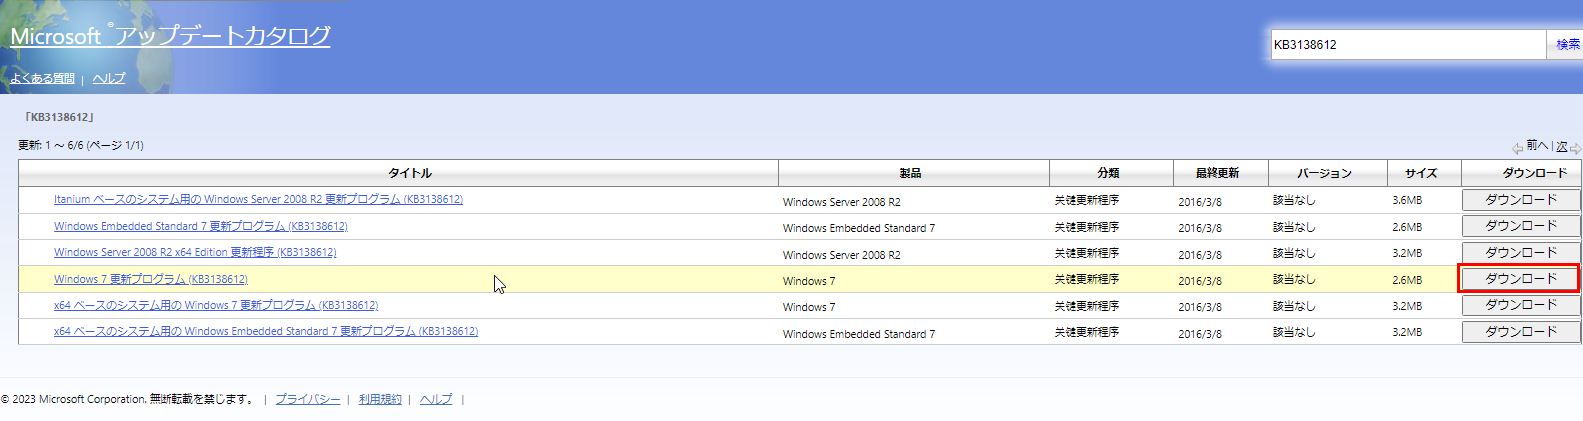1583x421 pixels.
Task: Sort by the バージョン column header
Action: (1328, 173)
